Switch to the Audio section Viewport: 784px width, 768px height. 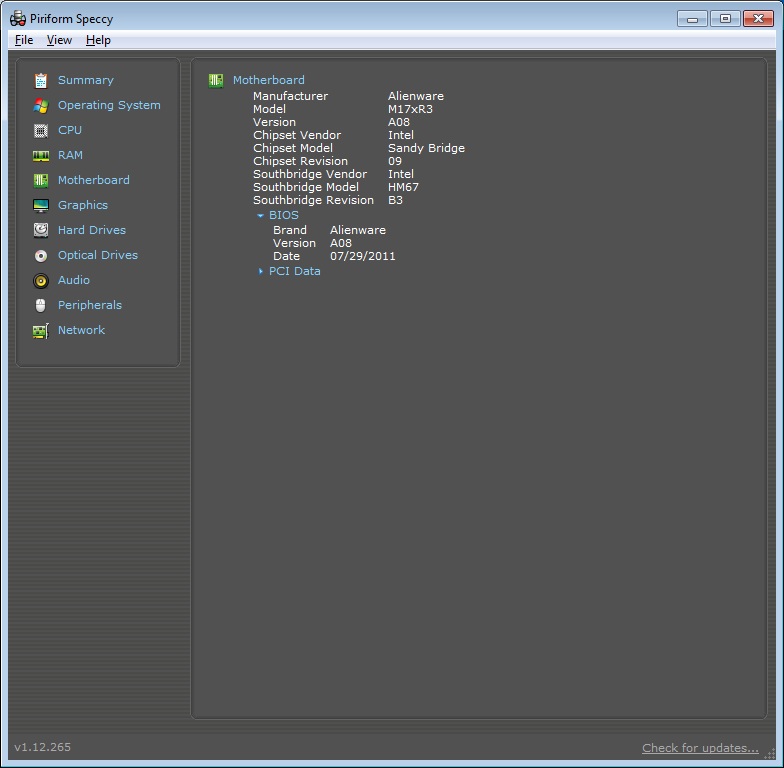coord(74,280)
